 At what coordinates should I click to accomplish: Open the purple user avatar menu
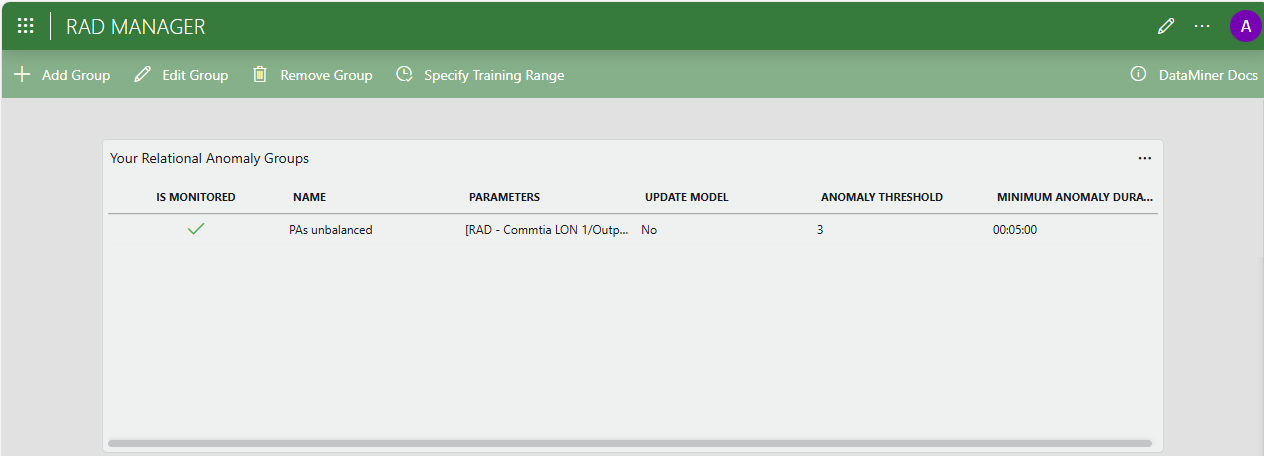1245,27
